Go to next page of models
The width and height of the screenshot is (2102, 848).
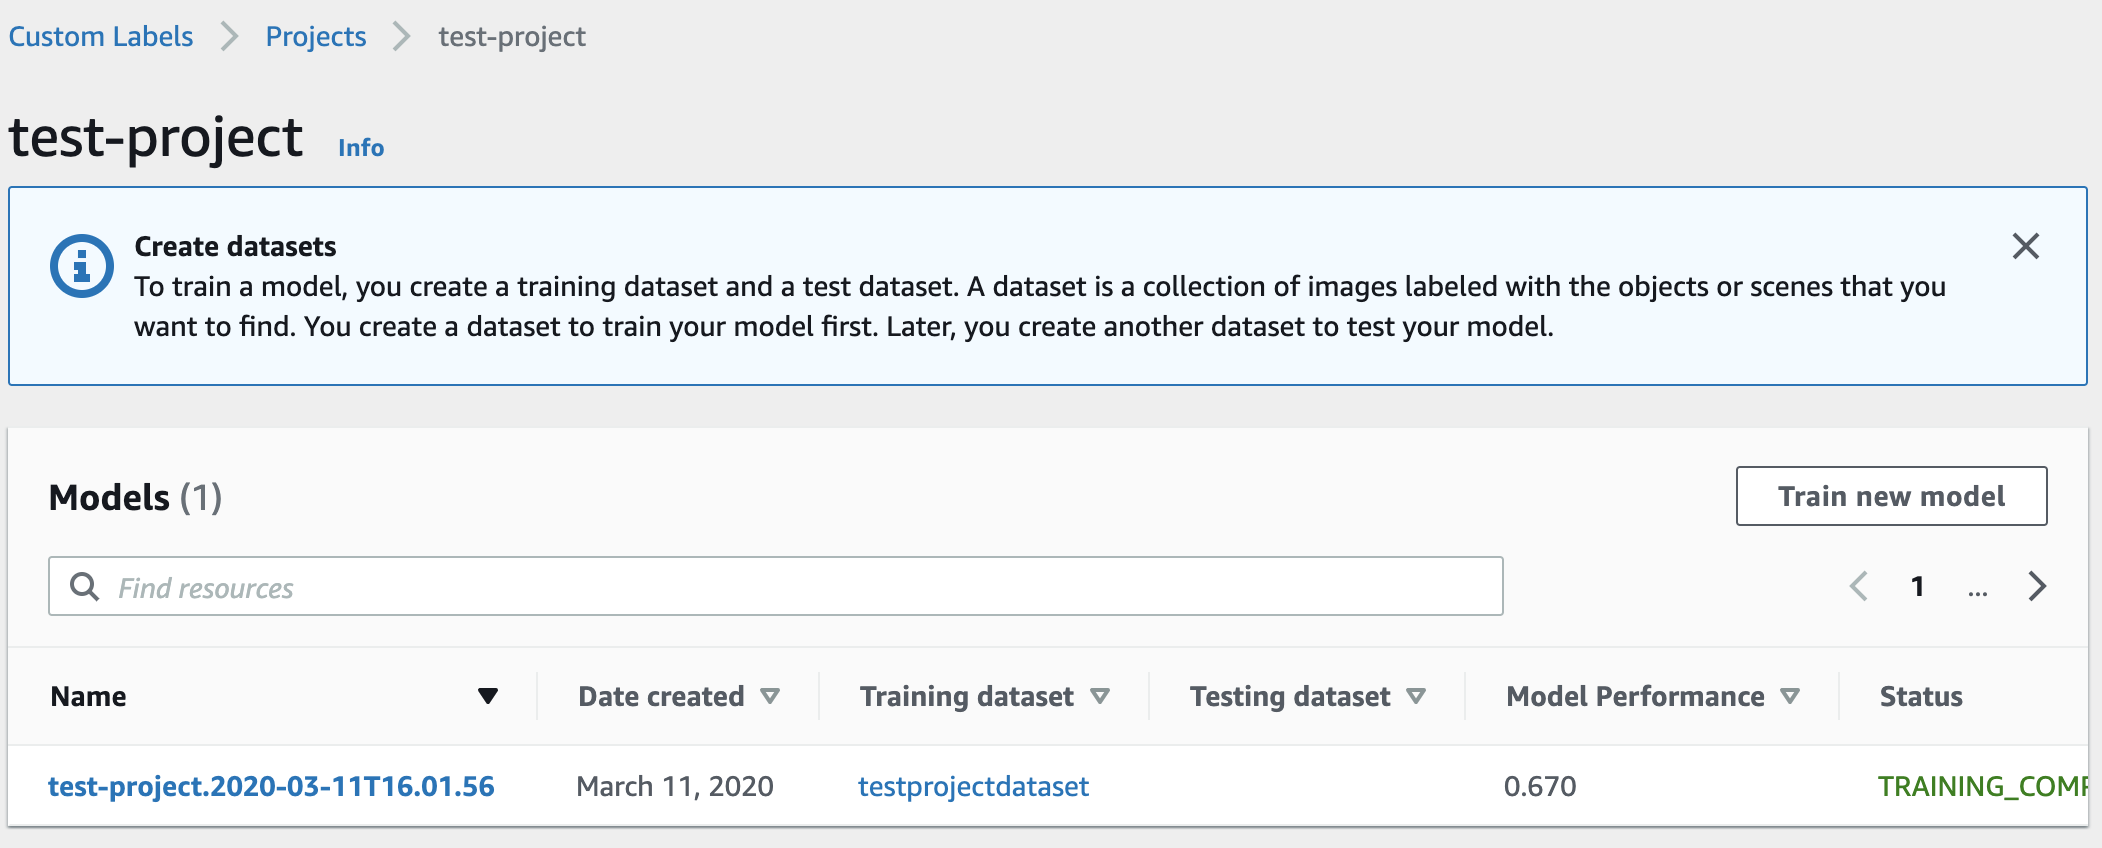[x=2037, y=586]
